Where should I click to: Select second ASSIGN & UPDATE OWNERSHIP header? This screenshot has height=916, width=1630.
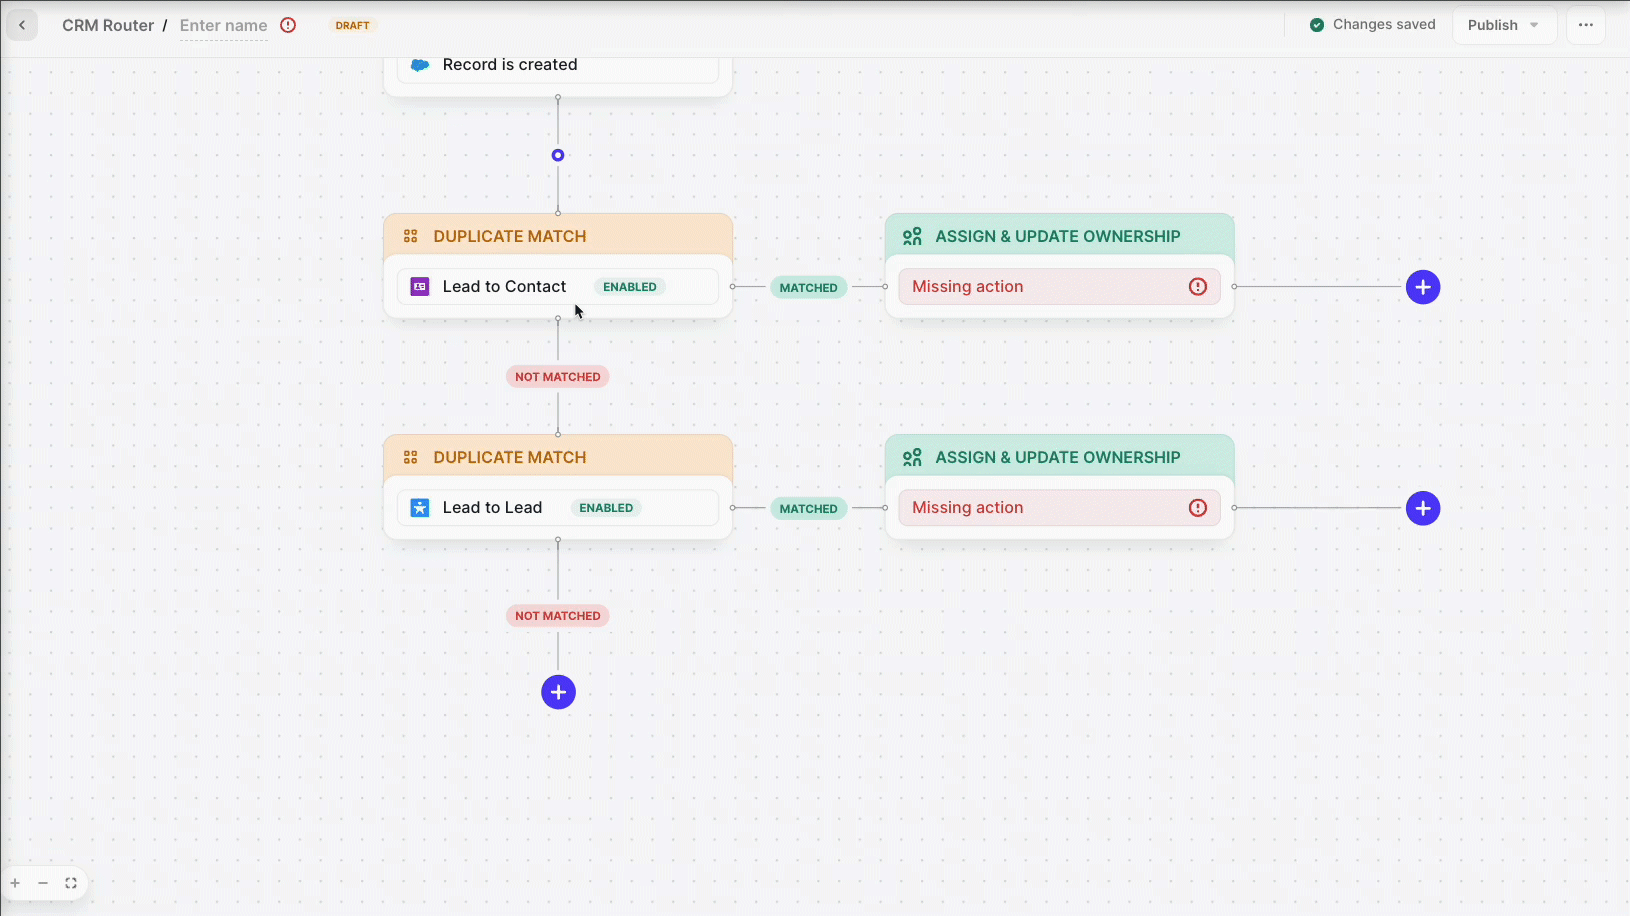1059,457
